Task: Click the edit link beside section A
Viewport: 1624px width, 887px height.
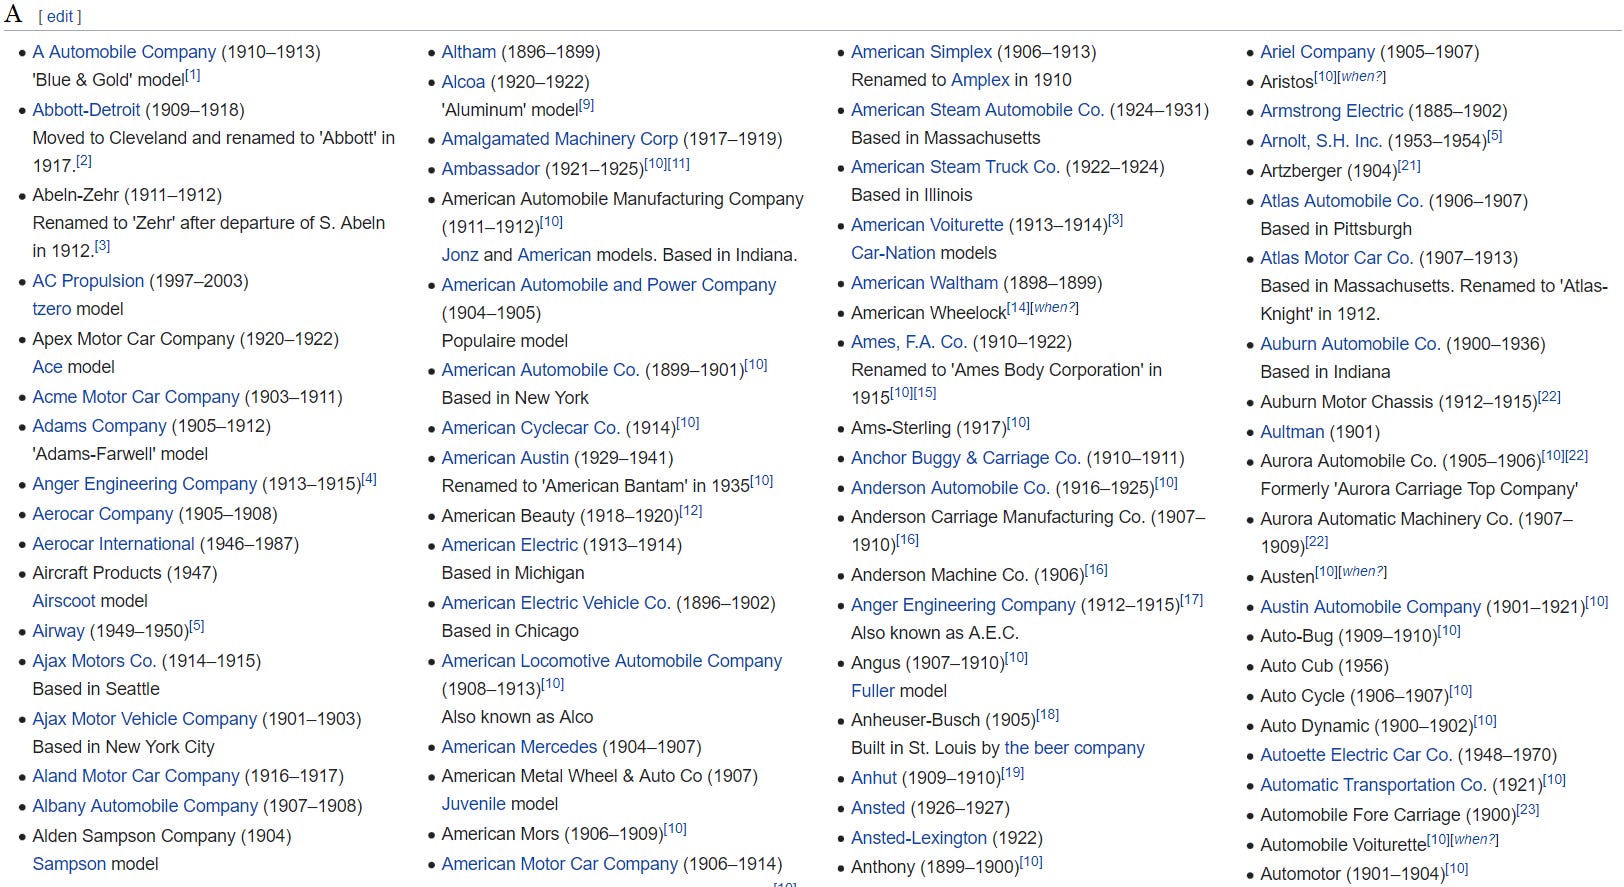Action: pyautogui.click(x=59, y=17)
